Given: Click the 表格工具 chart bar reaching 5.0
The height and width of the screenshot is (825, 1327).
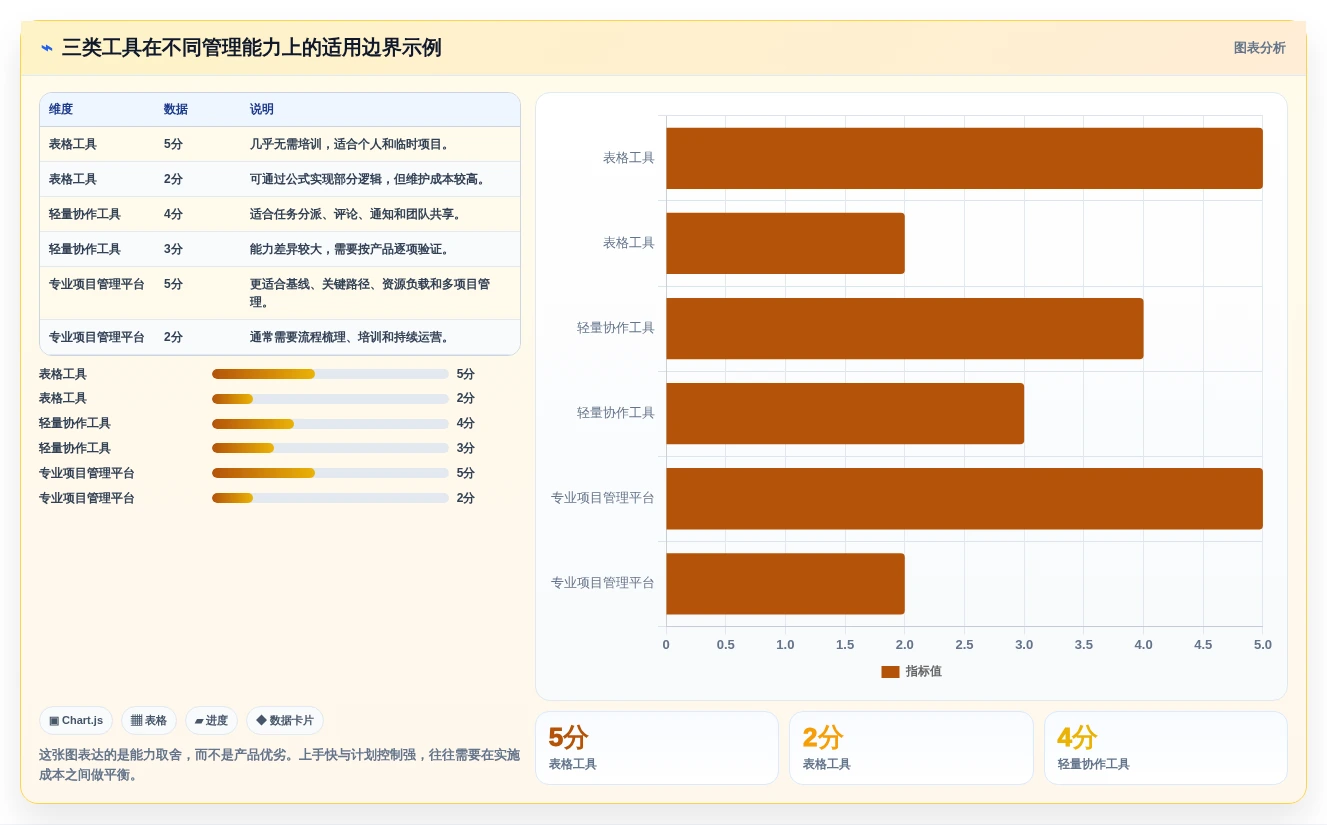Looking at the screenshot, I should [964, 158].
